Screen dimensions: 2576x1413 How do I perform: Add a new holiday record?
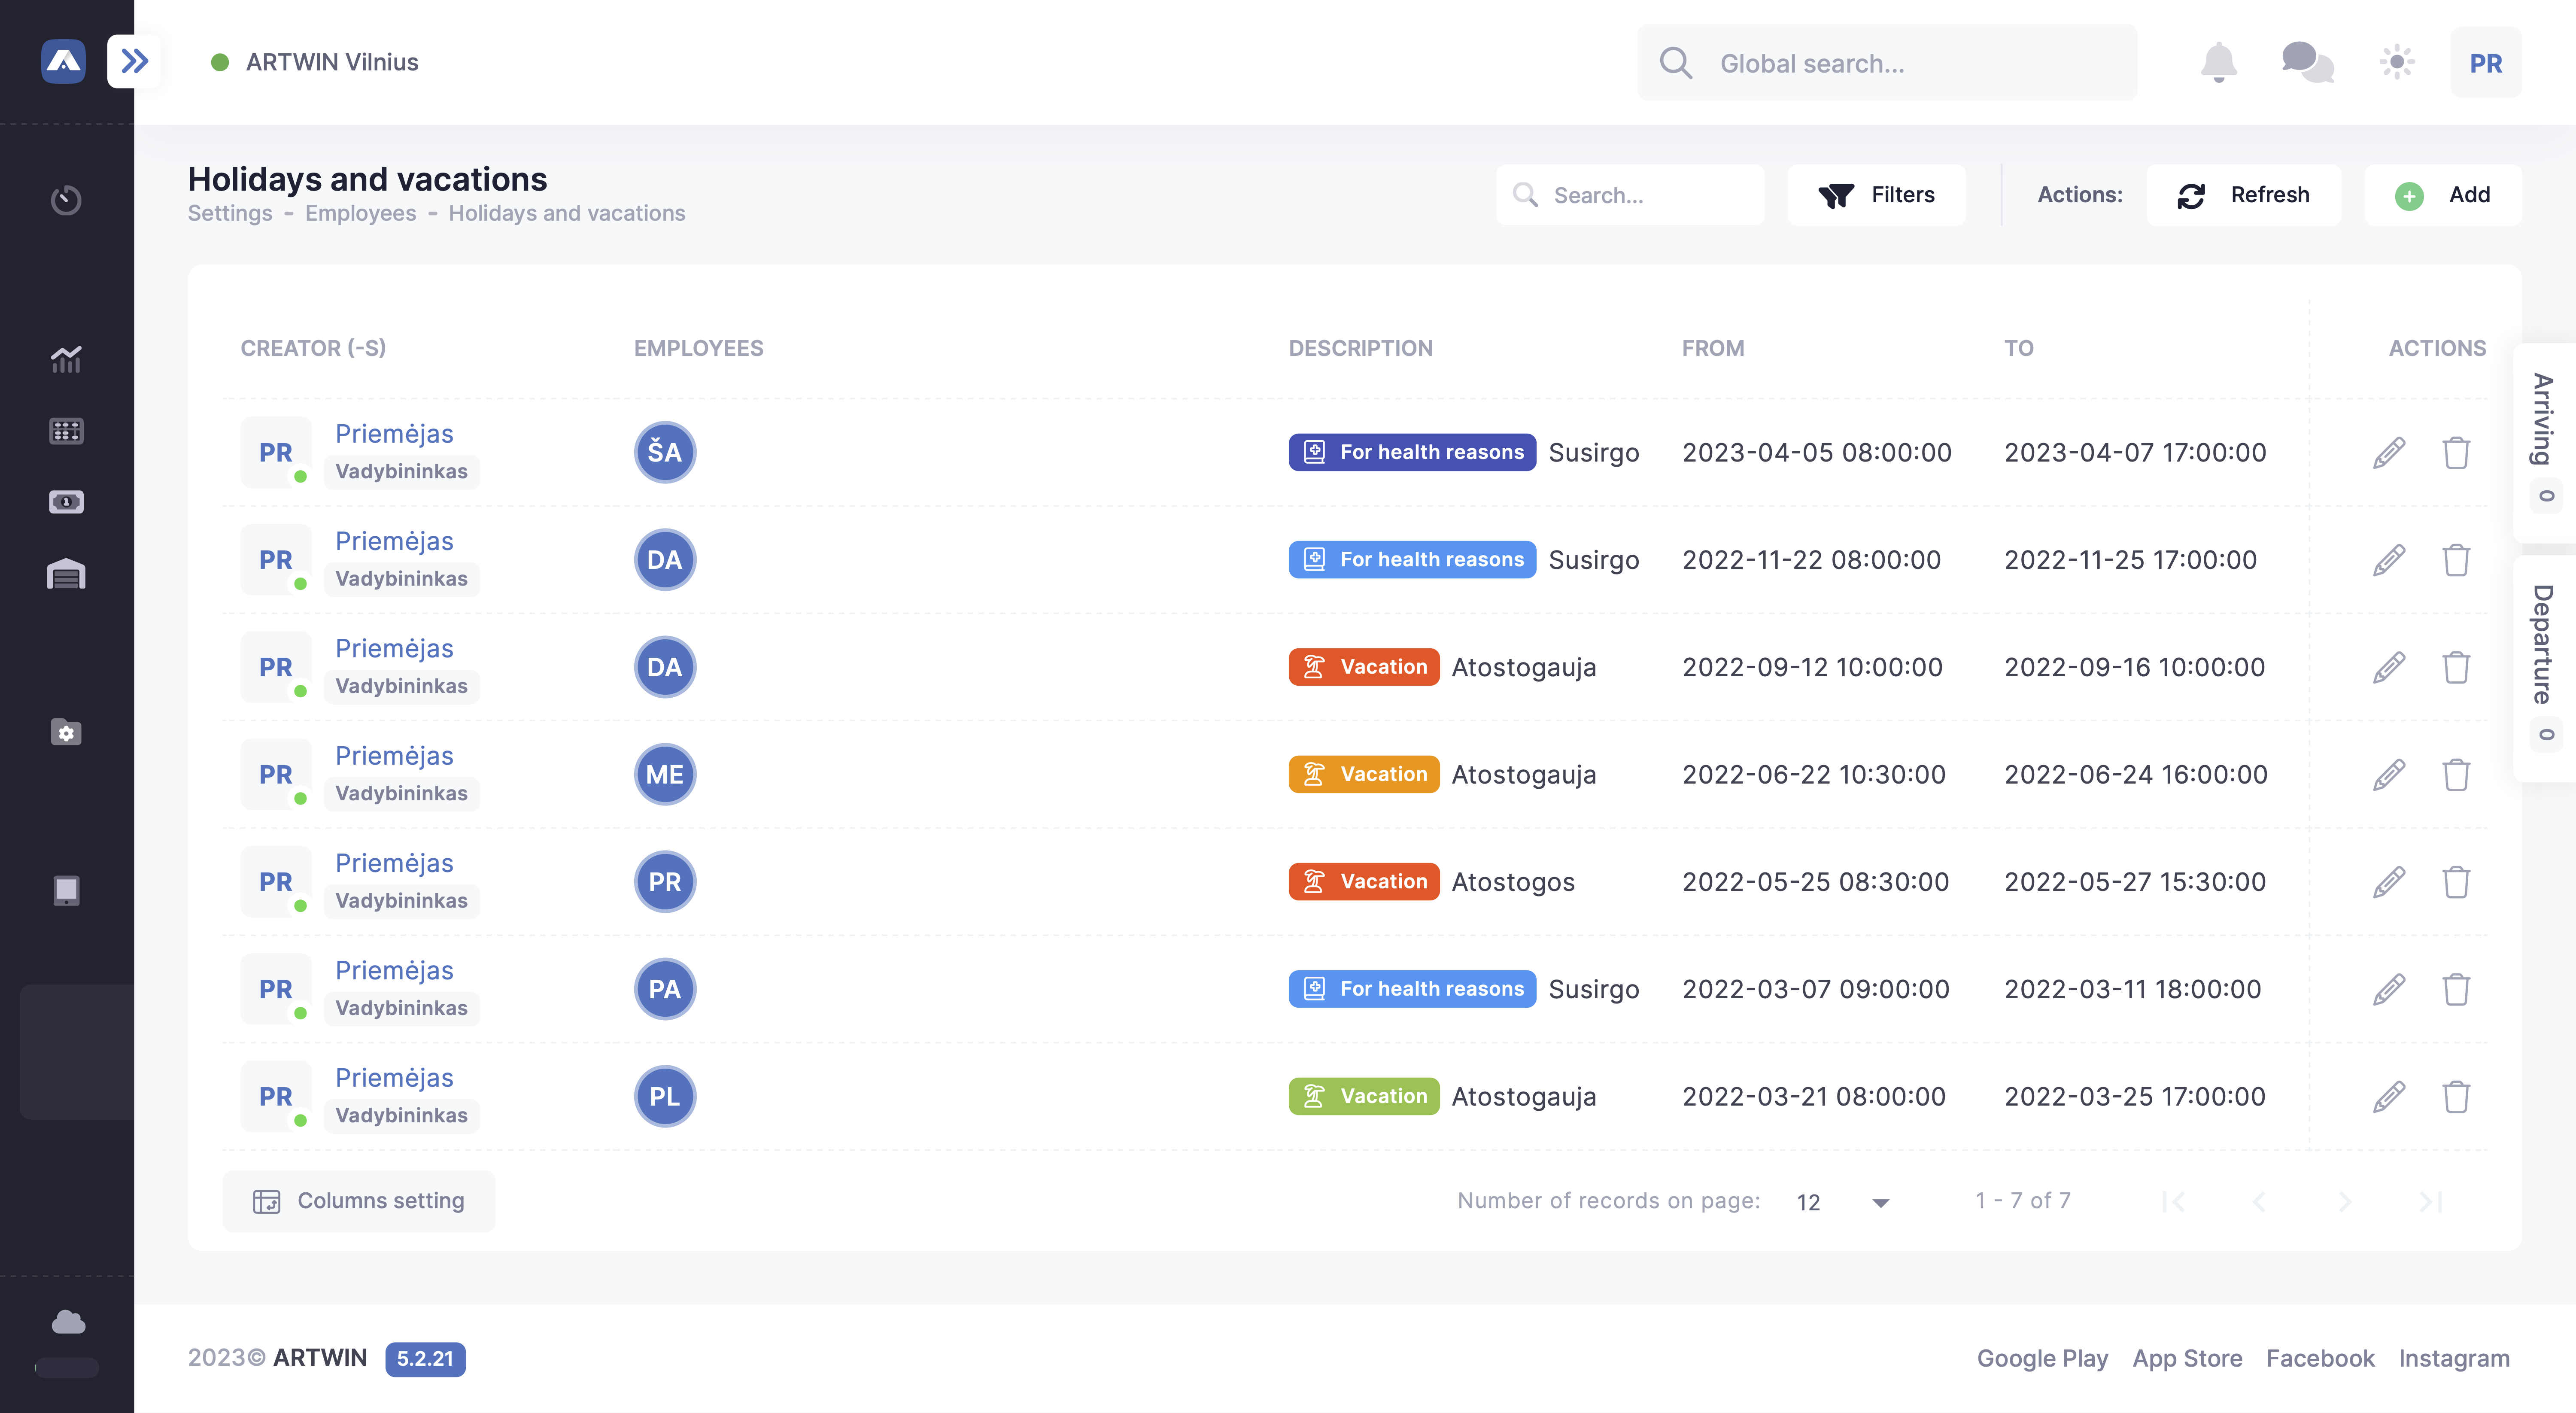[2442, 195]
